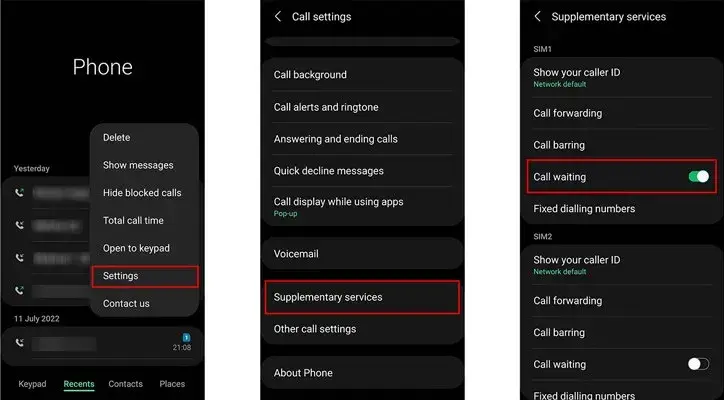Tap the SIM 1 badge above 21:08
The image size is (724, 400).
pos(186,338)
